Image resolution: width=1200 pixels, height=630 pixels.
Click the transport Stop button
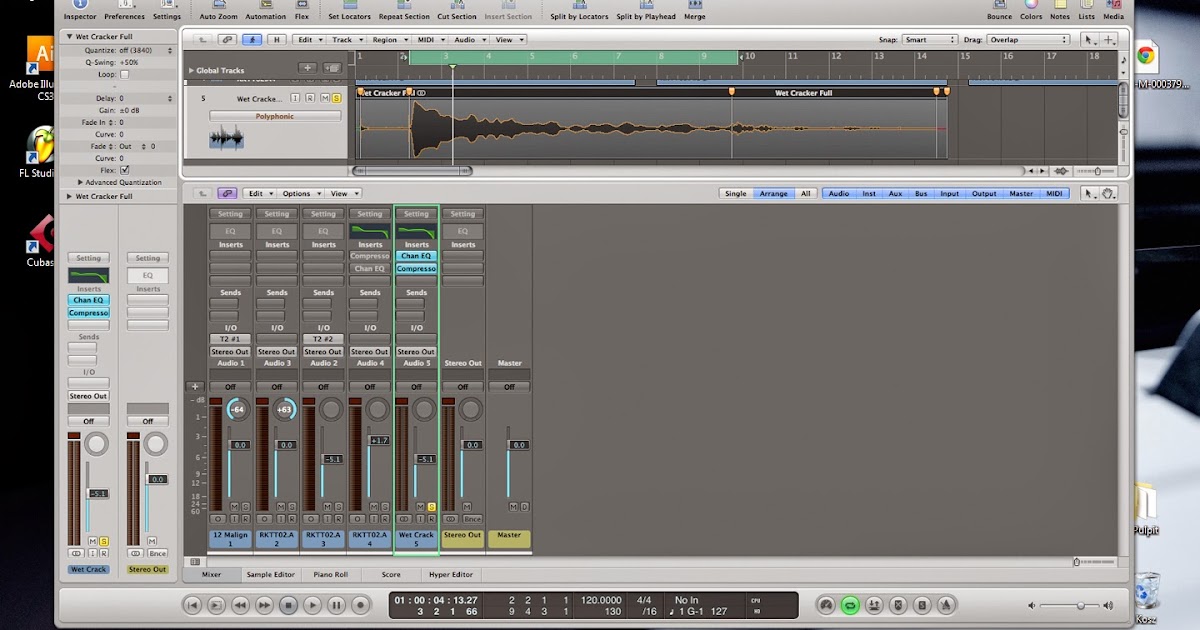point(288,605)
